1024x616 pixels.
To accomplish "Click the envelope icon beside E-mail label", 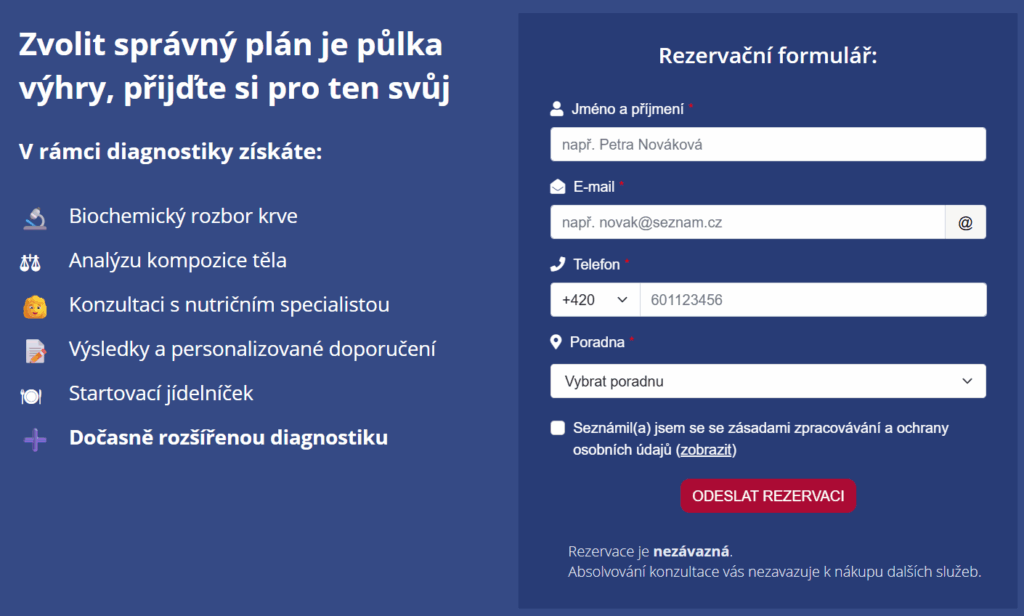I will click(558, 187).
